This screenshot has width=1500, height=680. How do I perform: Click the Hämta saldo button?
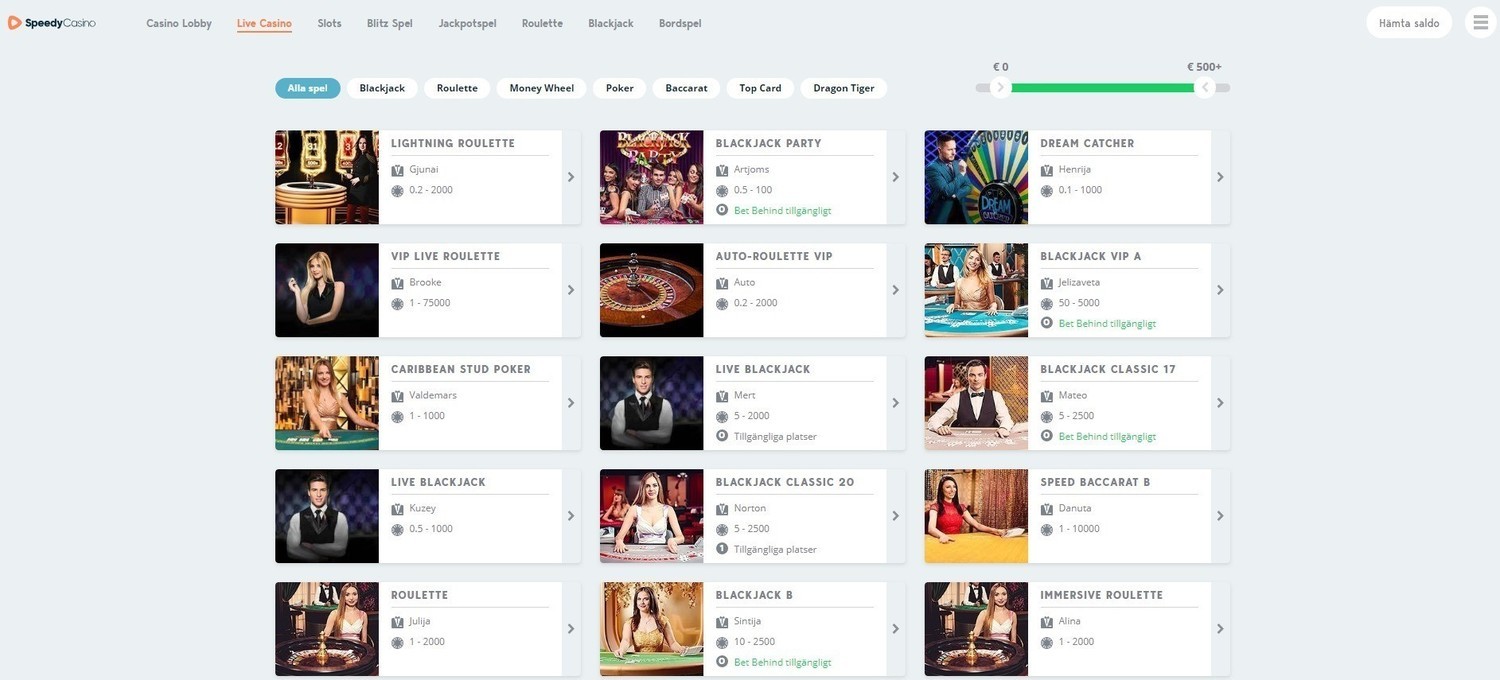[1409, 22]
